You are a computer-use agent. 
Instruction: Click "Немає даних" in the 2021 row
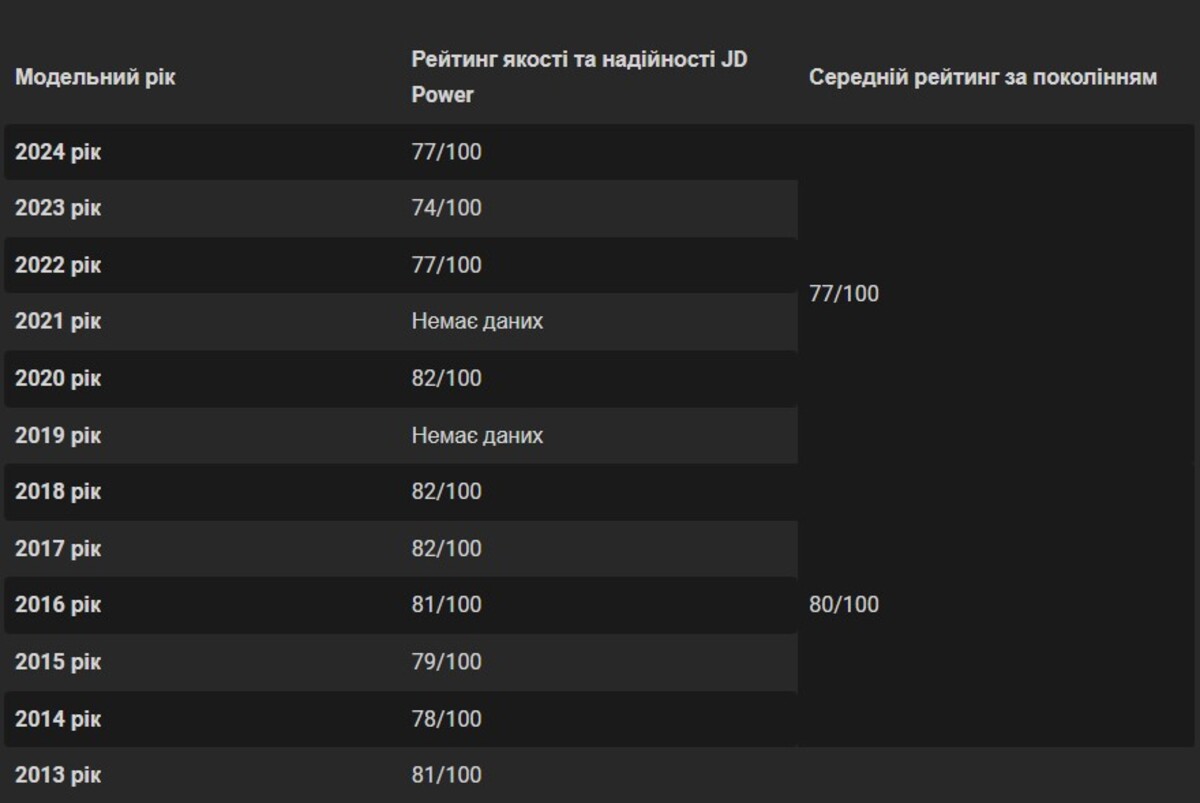pyautogui.click(x=477, y=321)
